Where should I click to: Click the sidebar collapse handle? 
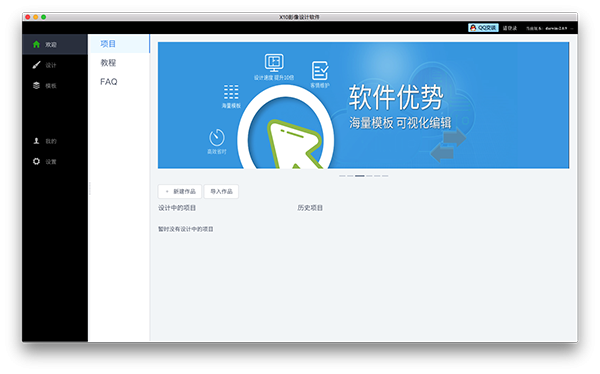[90, 188]
